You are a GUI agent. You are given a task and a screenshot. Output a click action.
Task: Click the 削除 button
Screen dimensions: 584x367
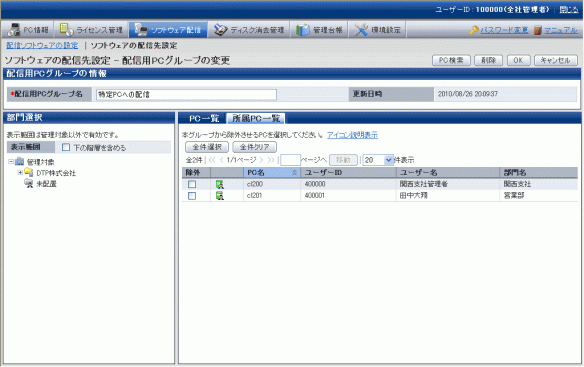point(488,60)
